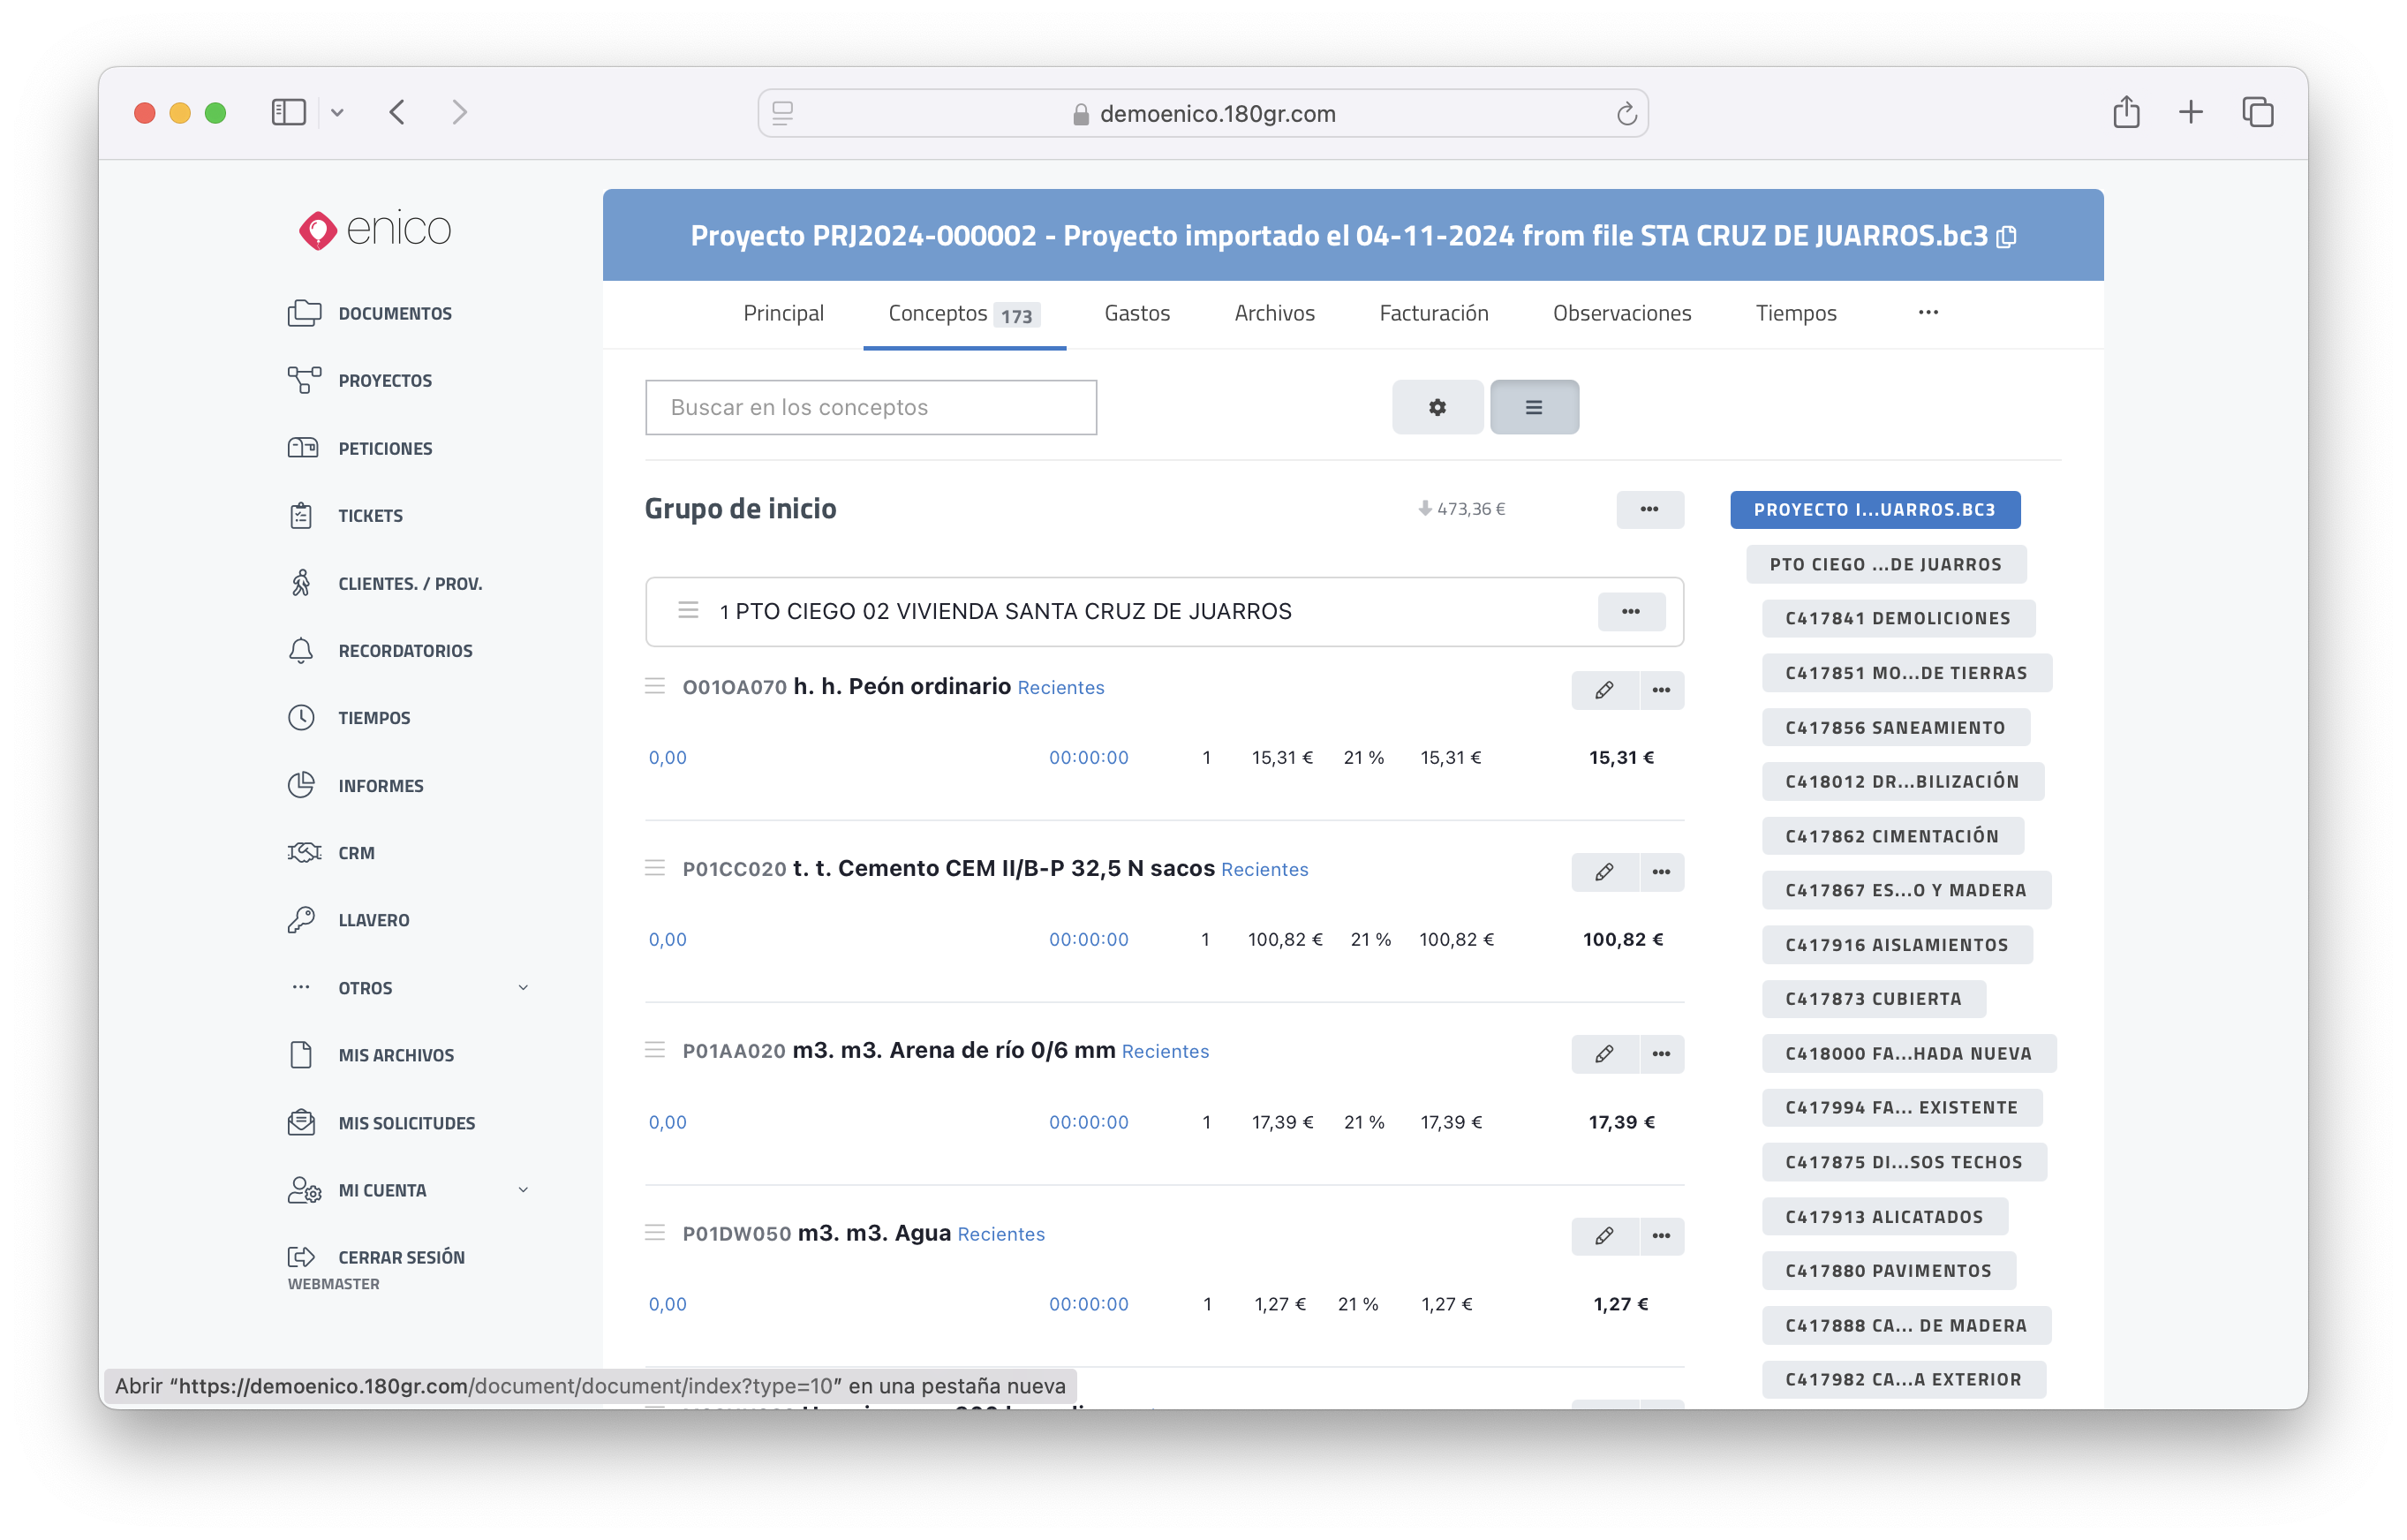Click Safari share icon in toolbar
Image resolution: width=2407 pixels, height=1540 pixels.
pyautogui.click(x=2126, y=113)
